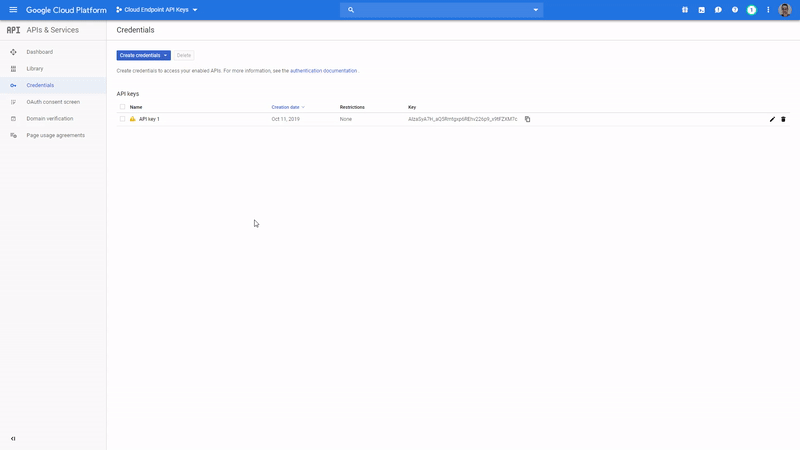The width and height of the screenshot is (800, 450).
Task: Click the Google Cloud Platform logo text
Action: (66, 10)
